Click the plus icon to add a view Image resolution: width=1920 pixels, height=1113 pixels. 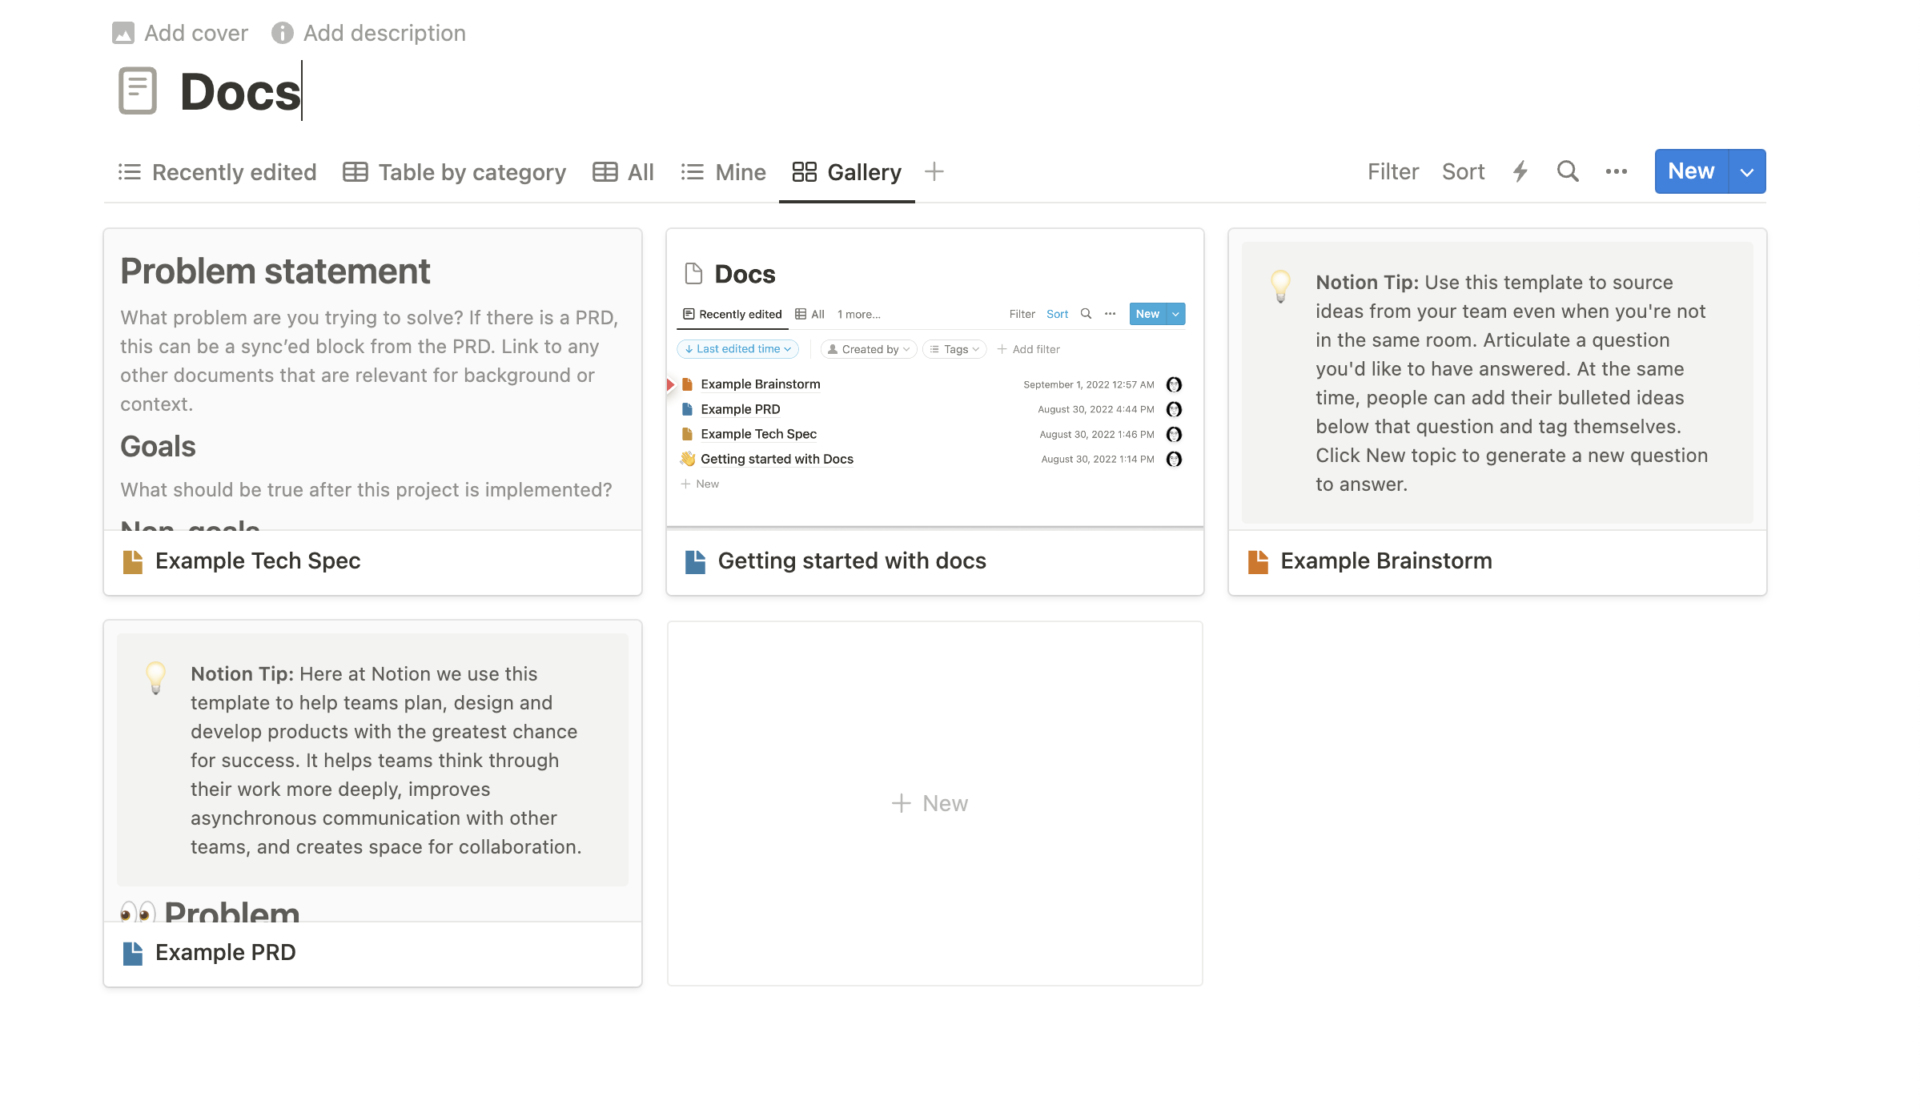click(x=934, y=172)
